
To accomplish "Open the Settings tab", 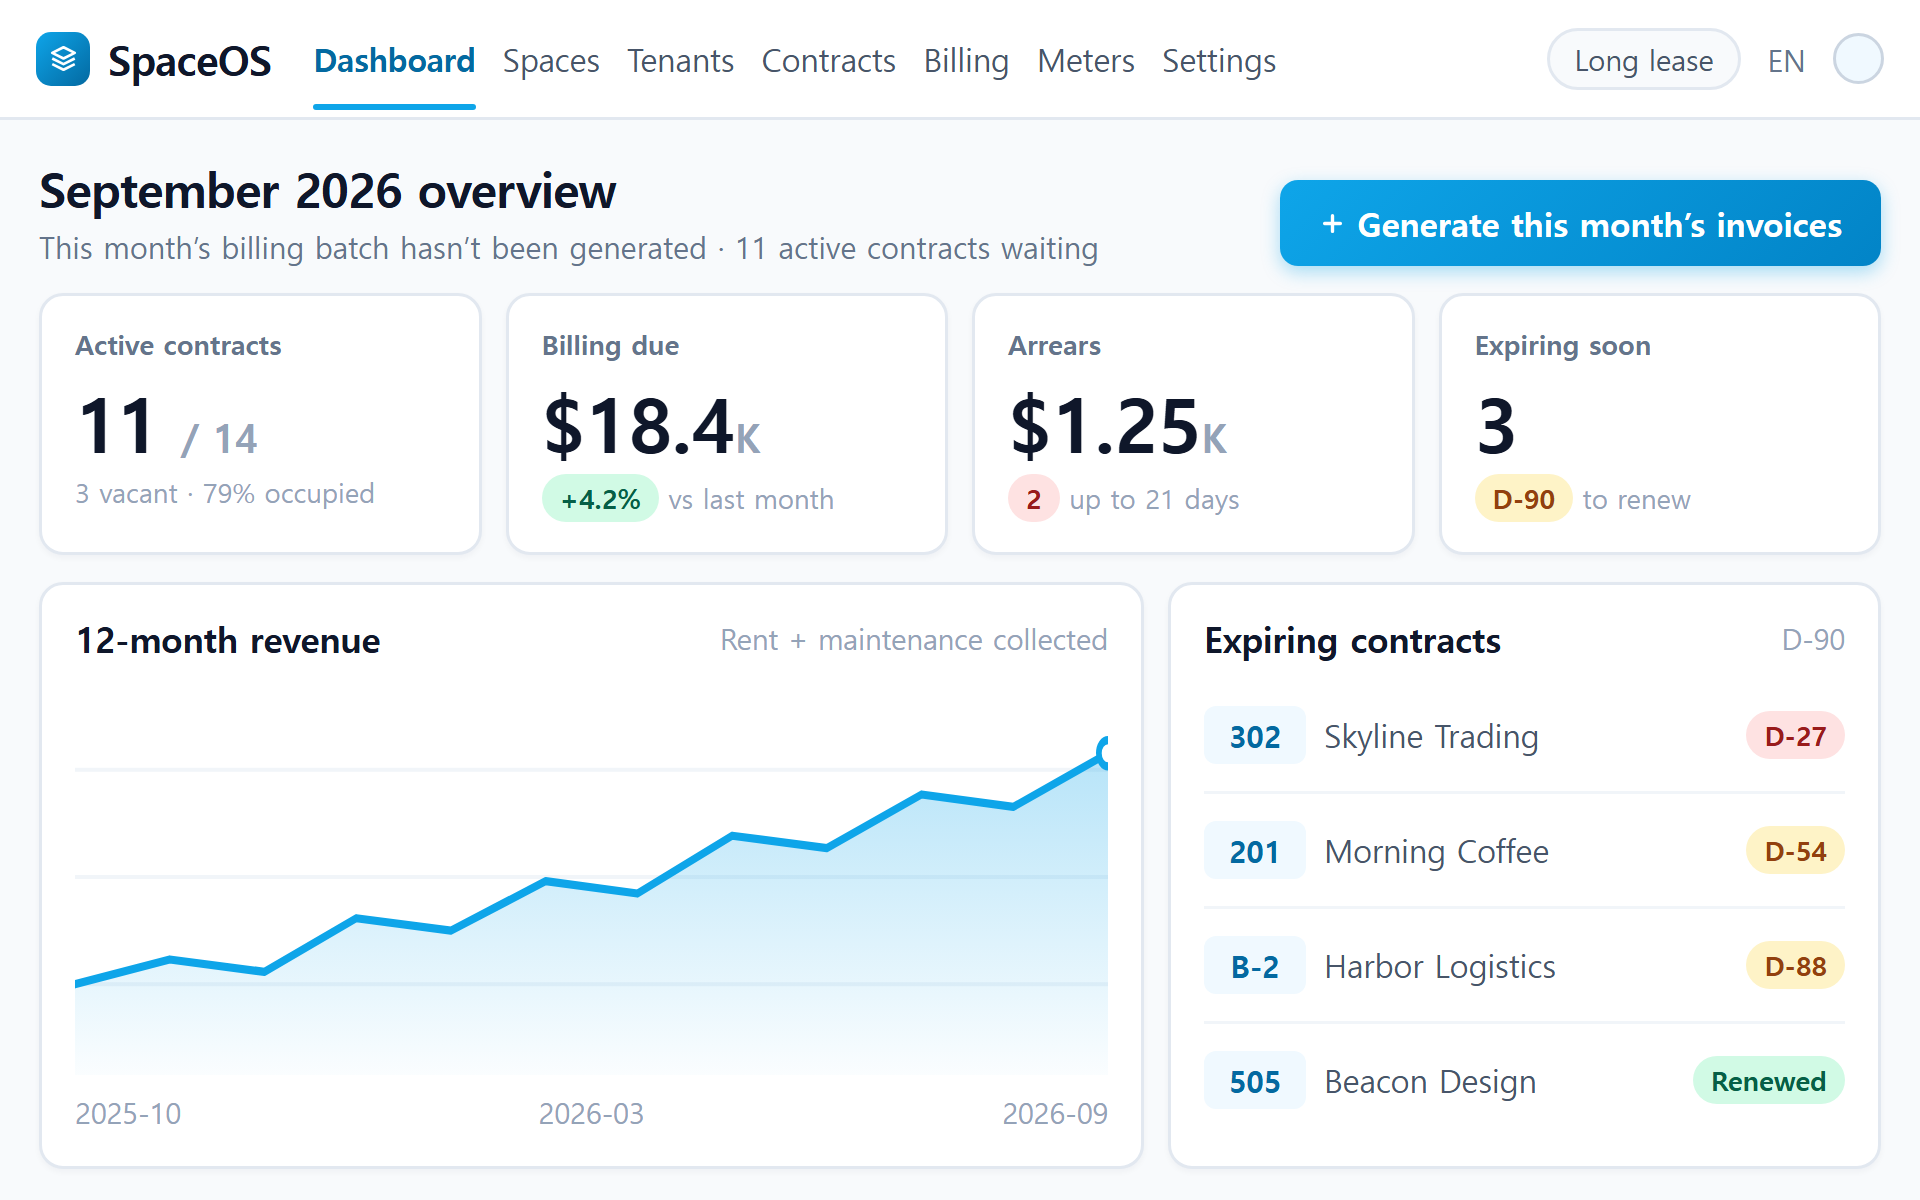I will pyautogui.click(x=1219, y=61).
